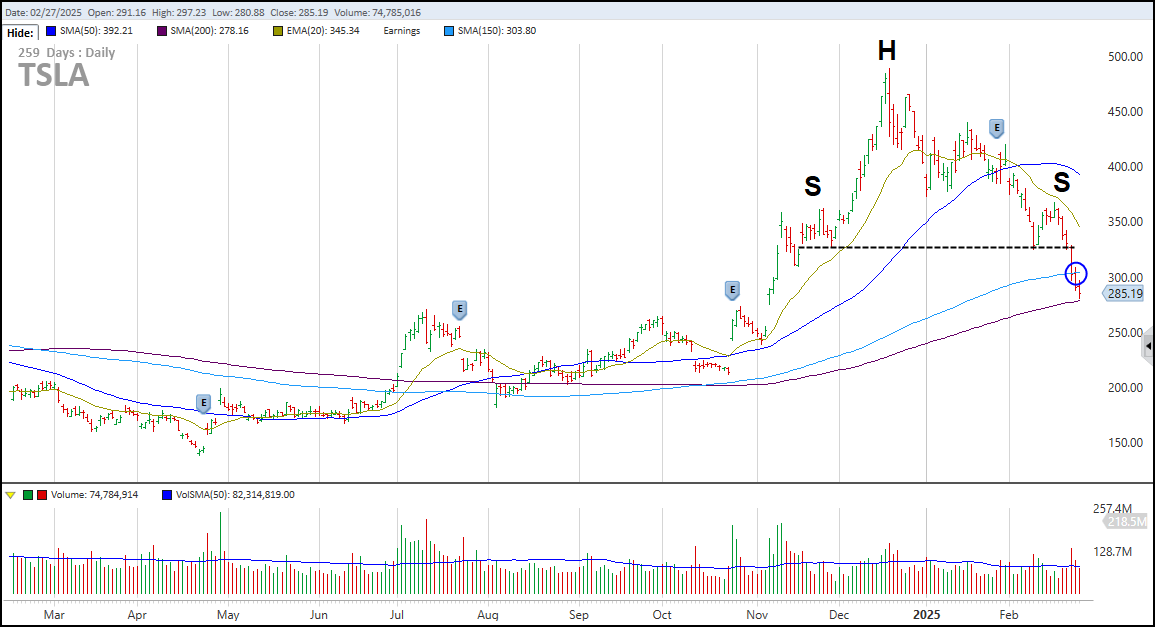Click the 218.5M volume axis tag
The image size is (1155, 627).
pyautogui.click(x=1126, y=522)
